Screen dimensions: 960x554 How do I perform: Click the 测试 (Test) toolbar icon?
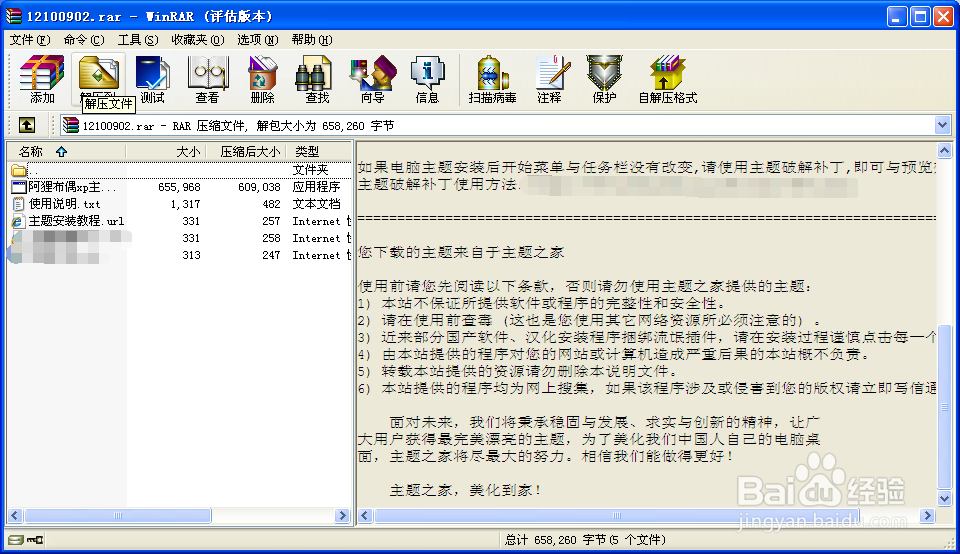152,79
